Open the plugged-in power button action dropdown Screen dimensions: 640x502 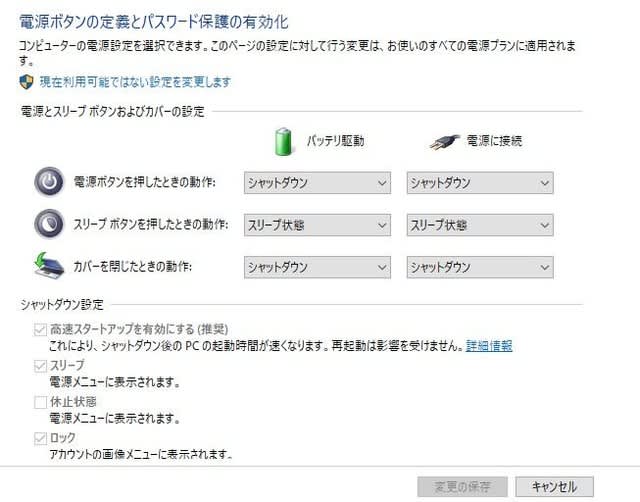(x=480, y=183)
